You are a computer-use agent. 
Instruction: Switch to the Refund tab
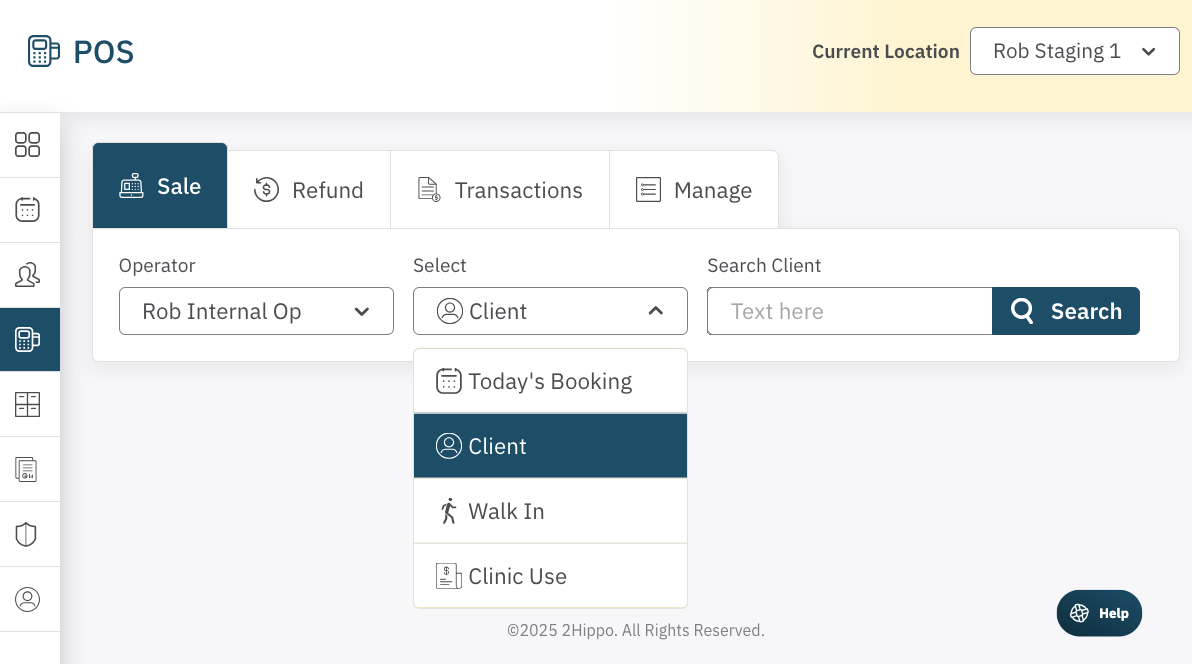coord(308,190)
